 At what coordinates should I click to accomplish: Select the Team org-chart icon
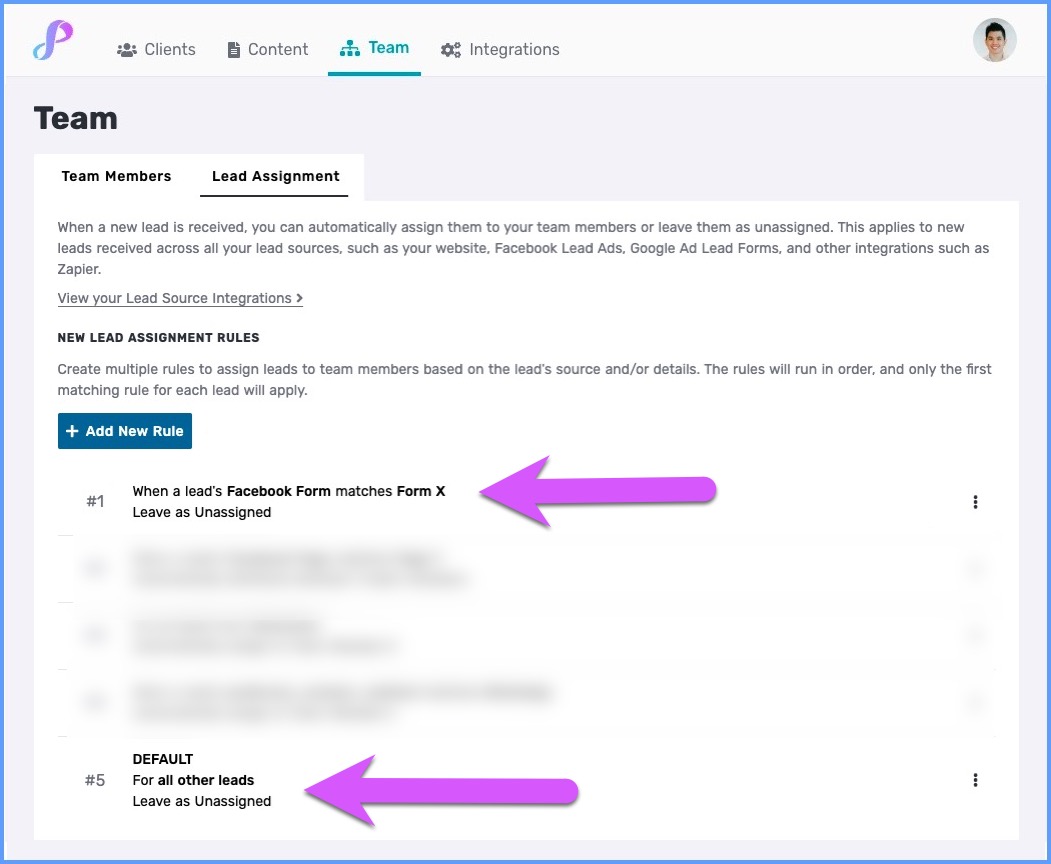coord(348,47)
